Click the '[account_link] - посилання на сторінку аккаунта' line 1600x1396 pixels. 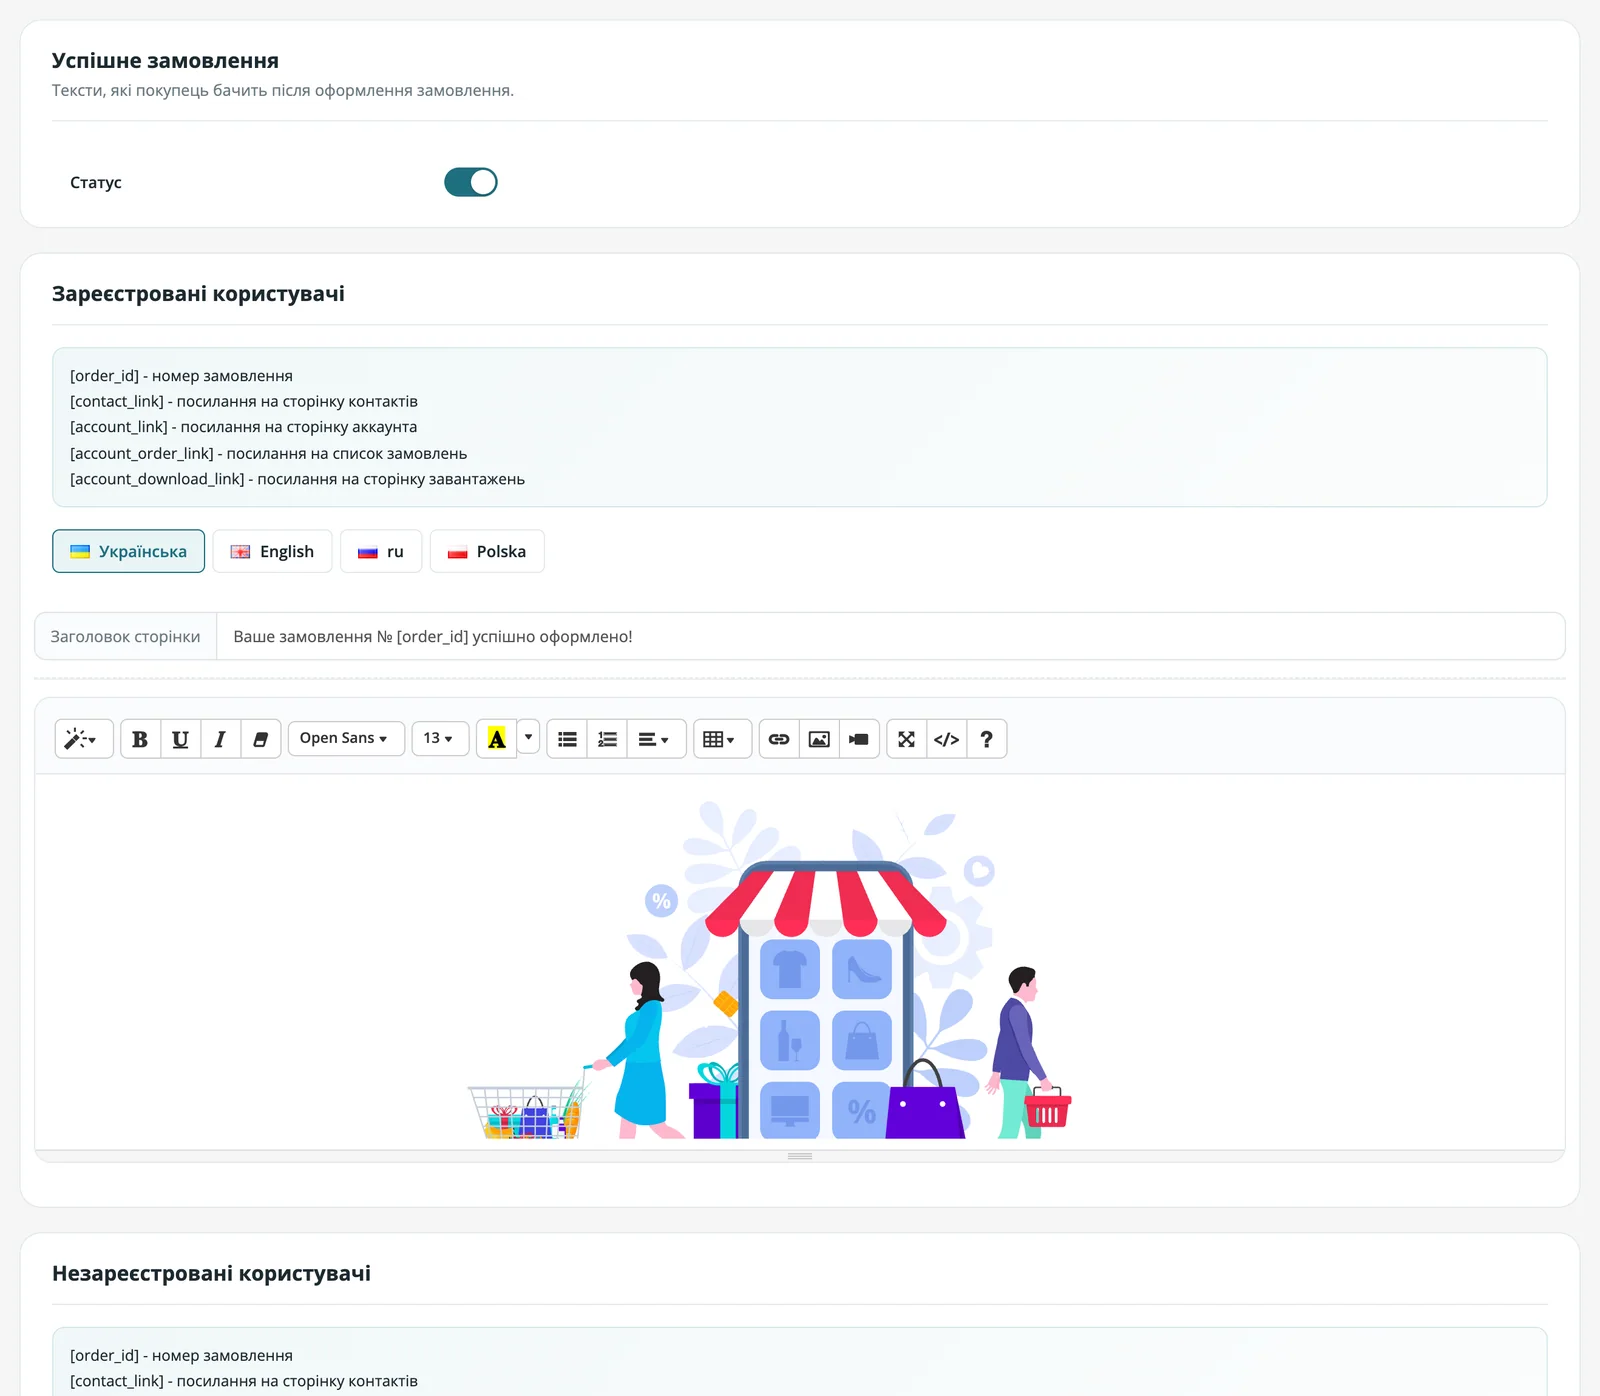(244, 427)
